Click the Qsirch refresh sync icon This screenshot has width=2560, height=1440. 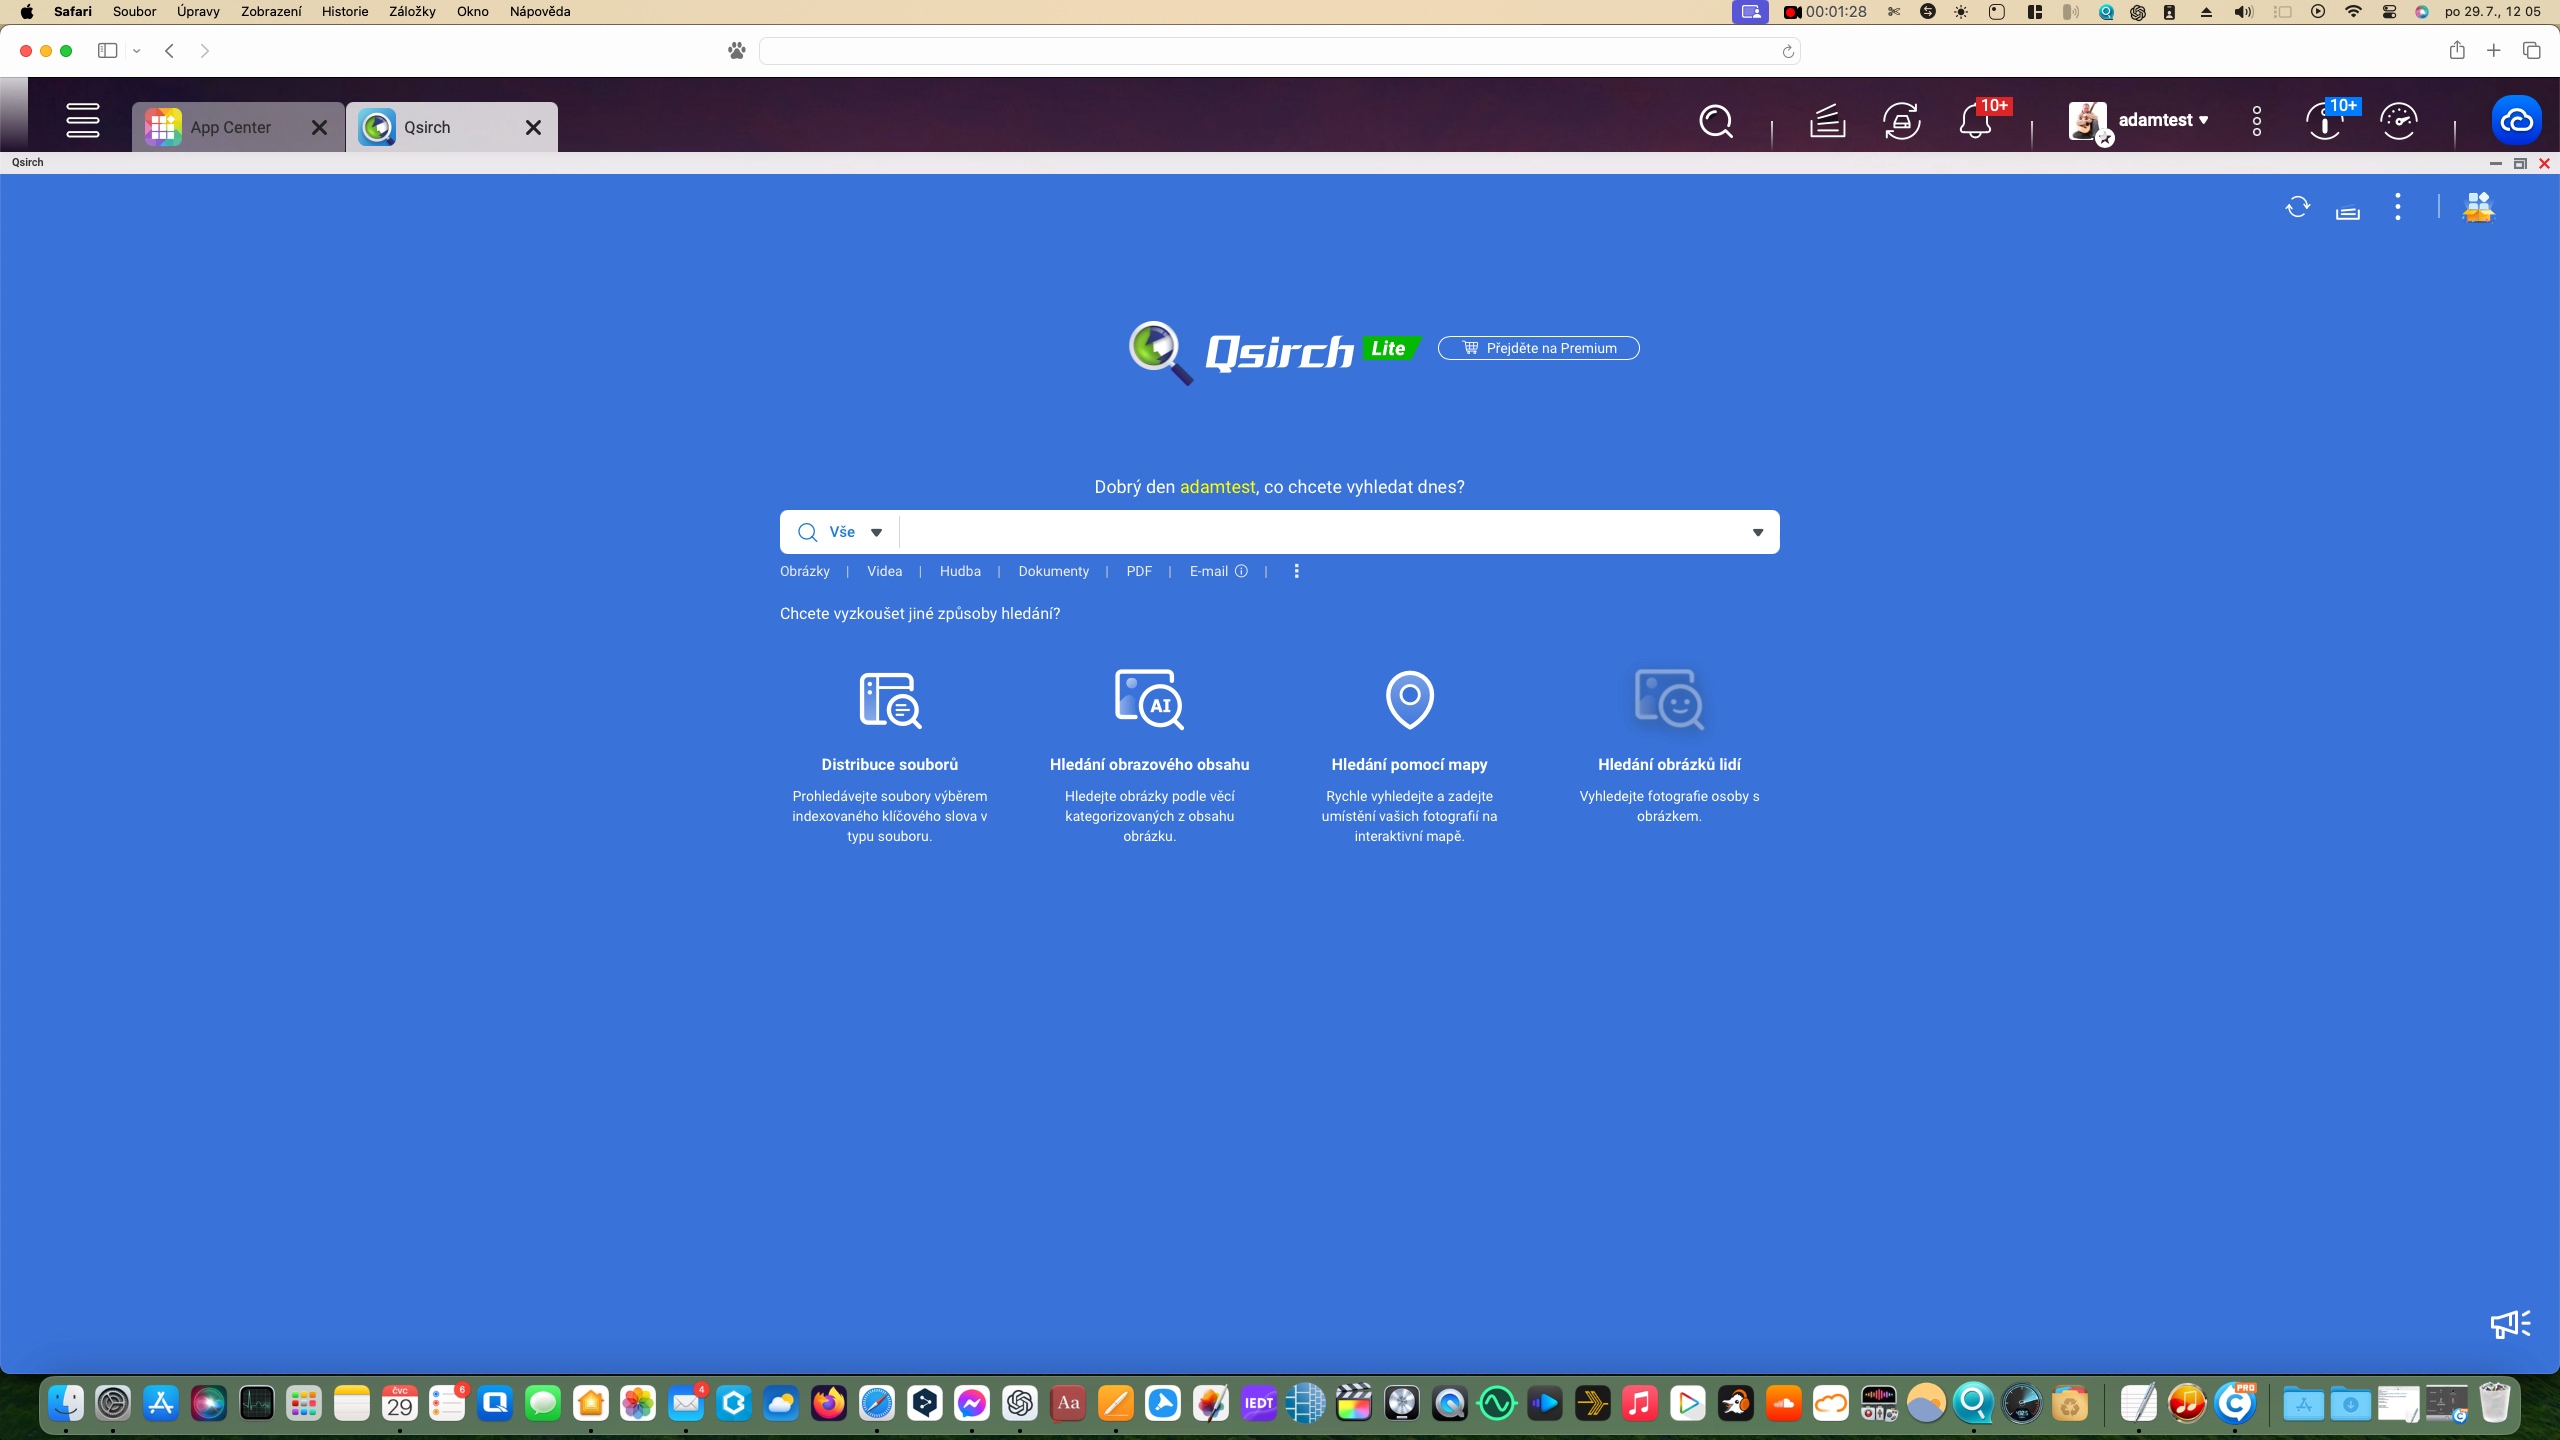pos(2297,207)
